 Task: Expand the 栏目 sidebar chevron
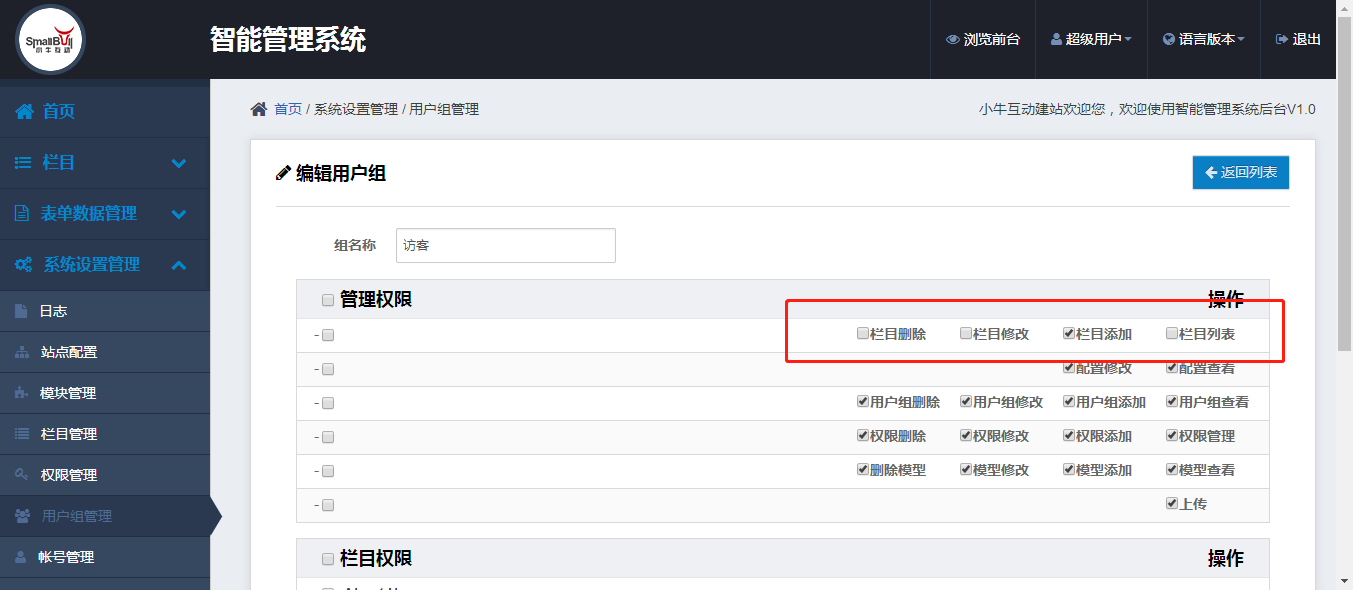[179, 163]
